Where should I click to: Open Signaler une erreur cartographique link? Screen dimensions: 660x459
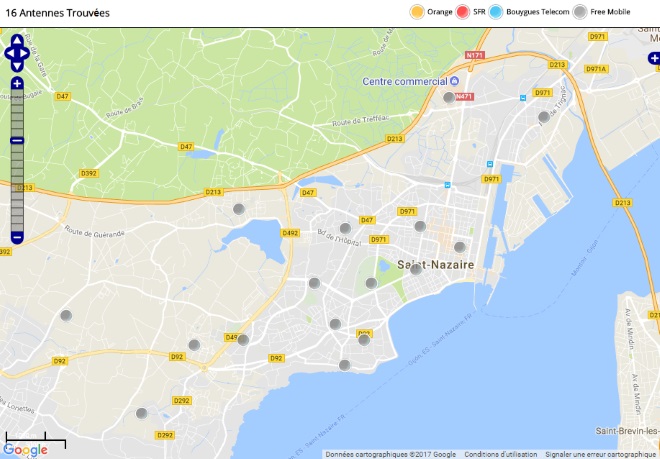click(x=601, y=454)
